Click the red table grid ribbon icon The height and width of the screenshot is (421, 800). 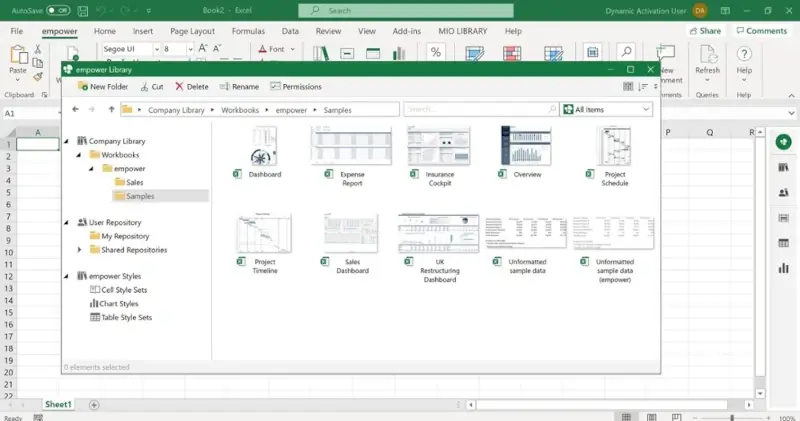[512, 53]
